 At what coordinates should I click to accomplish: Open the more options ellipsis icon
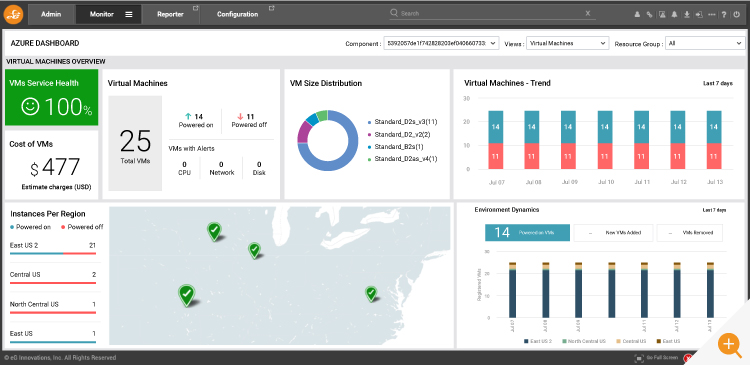click(x=712, y=14)
